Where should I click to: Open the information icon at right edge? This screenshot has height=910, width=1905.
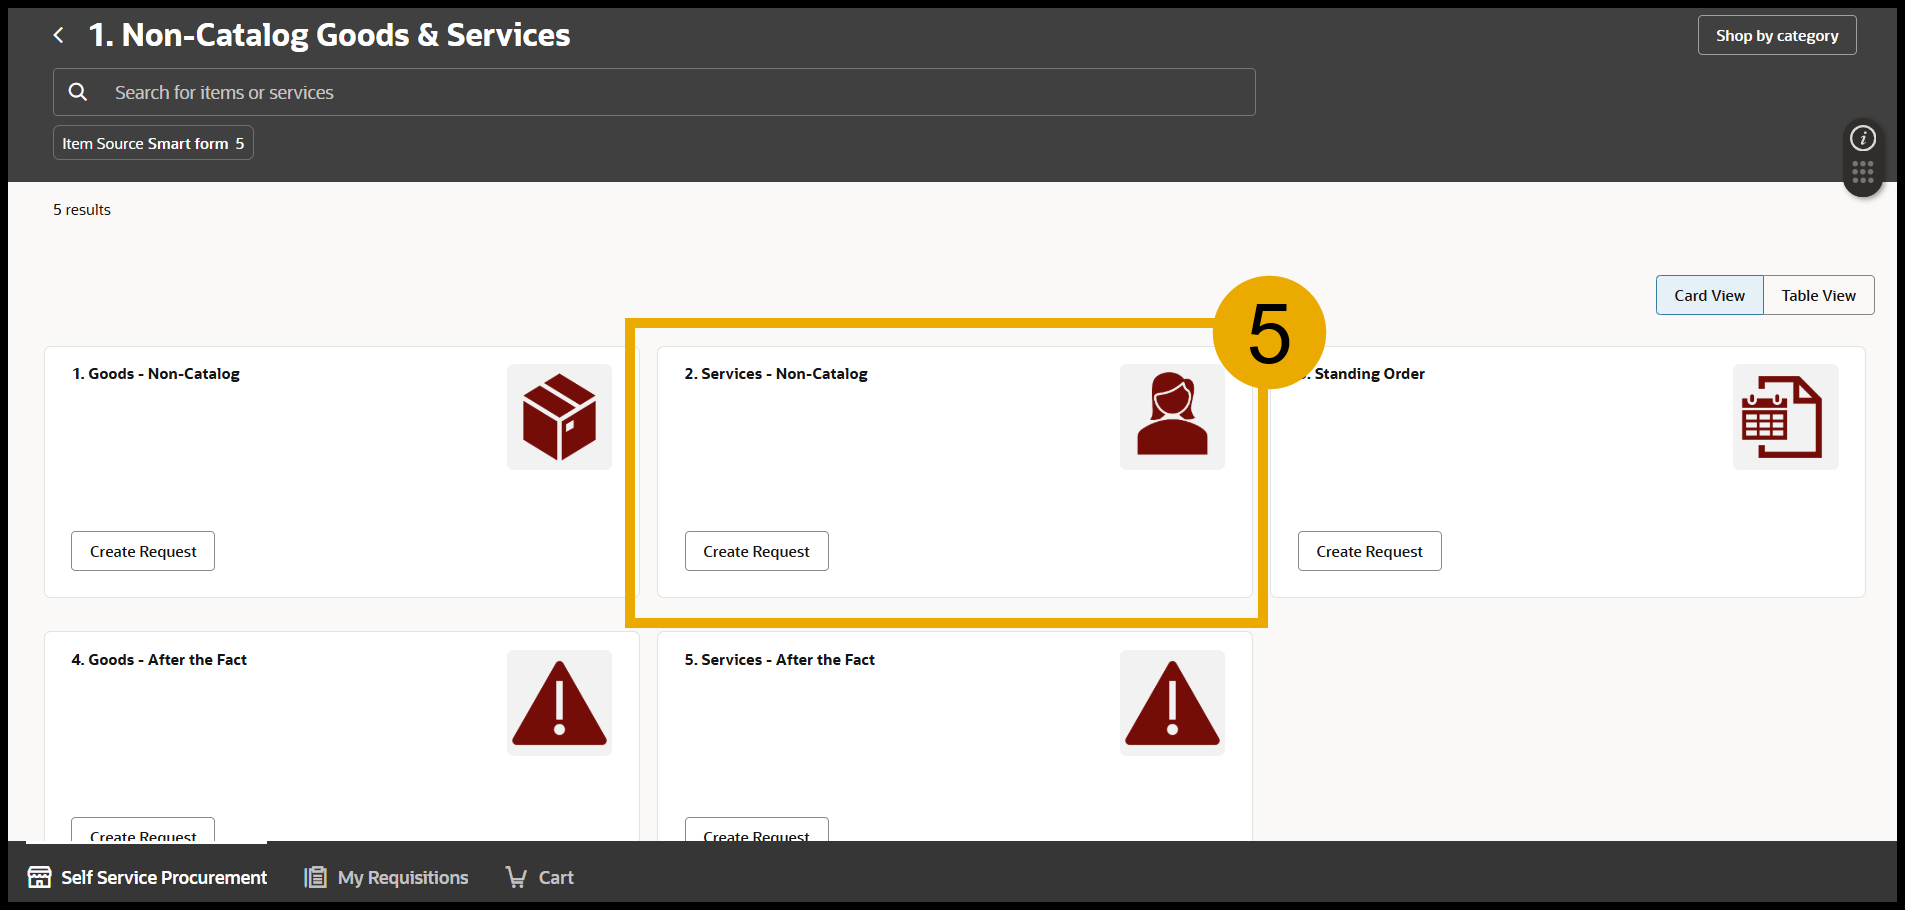tap(1862, 138)
